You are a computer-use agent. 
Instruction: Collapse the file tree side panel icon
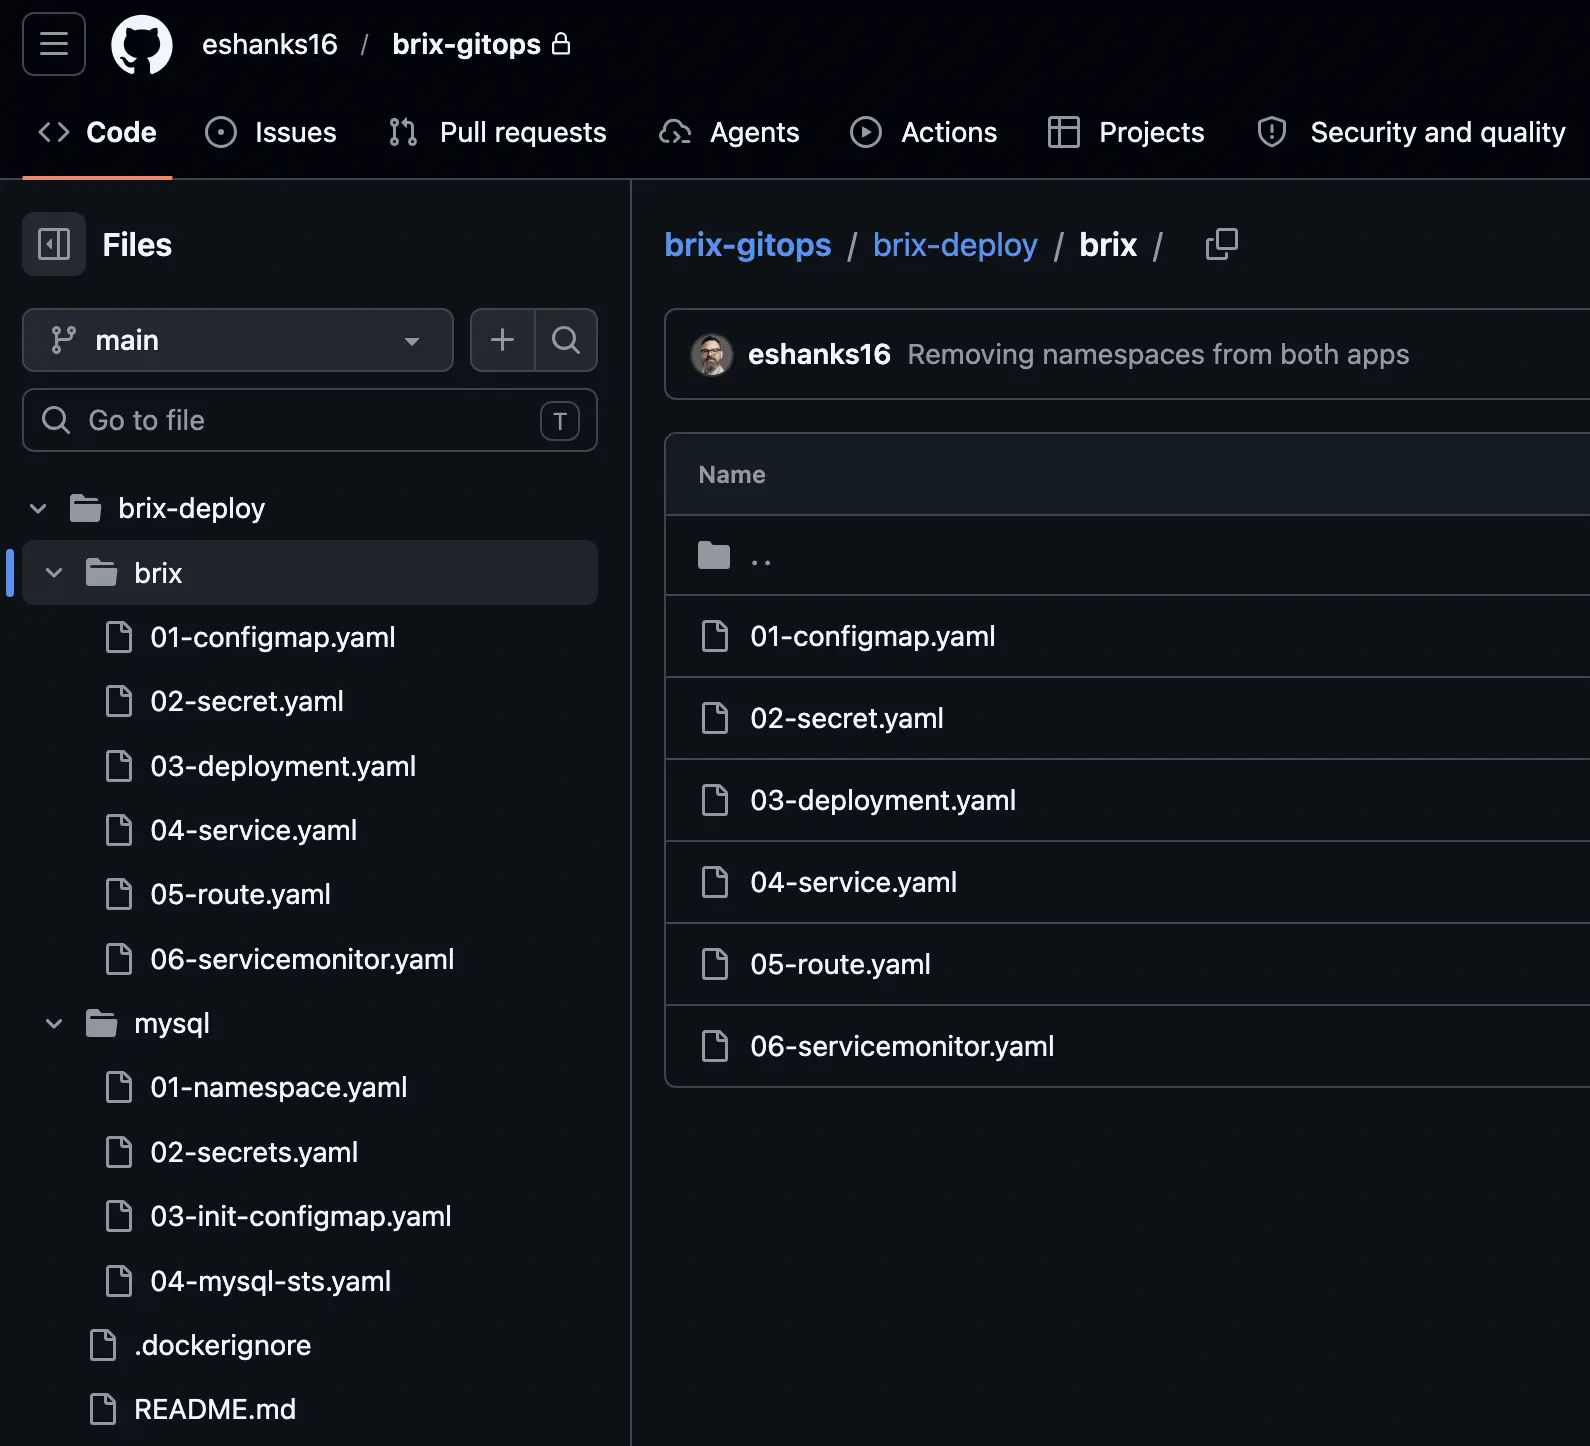coord(54,244)
